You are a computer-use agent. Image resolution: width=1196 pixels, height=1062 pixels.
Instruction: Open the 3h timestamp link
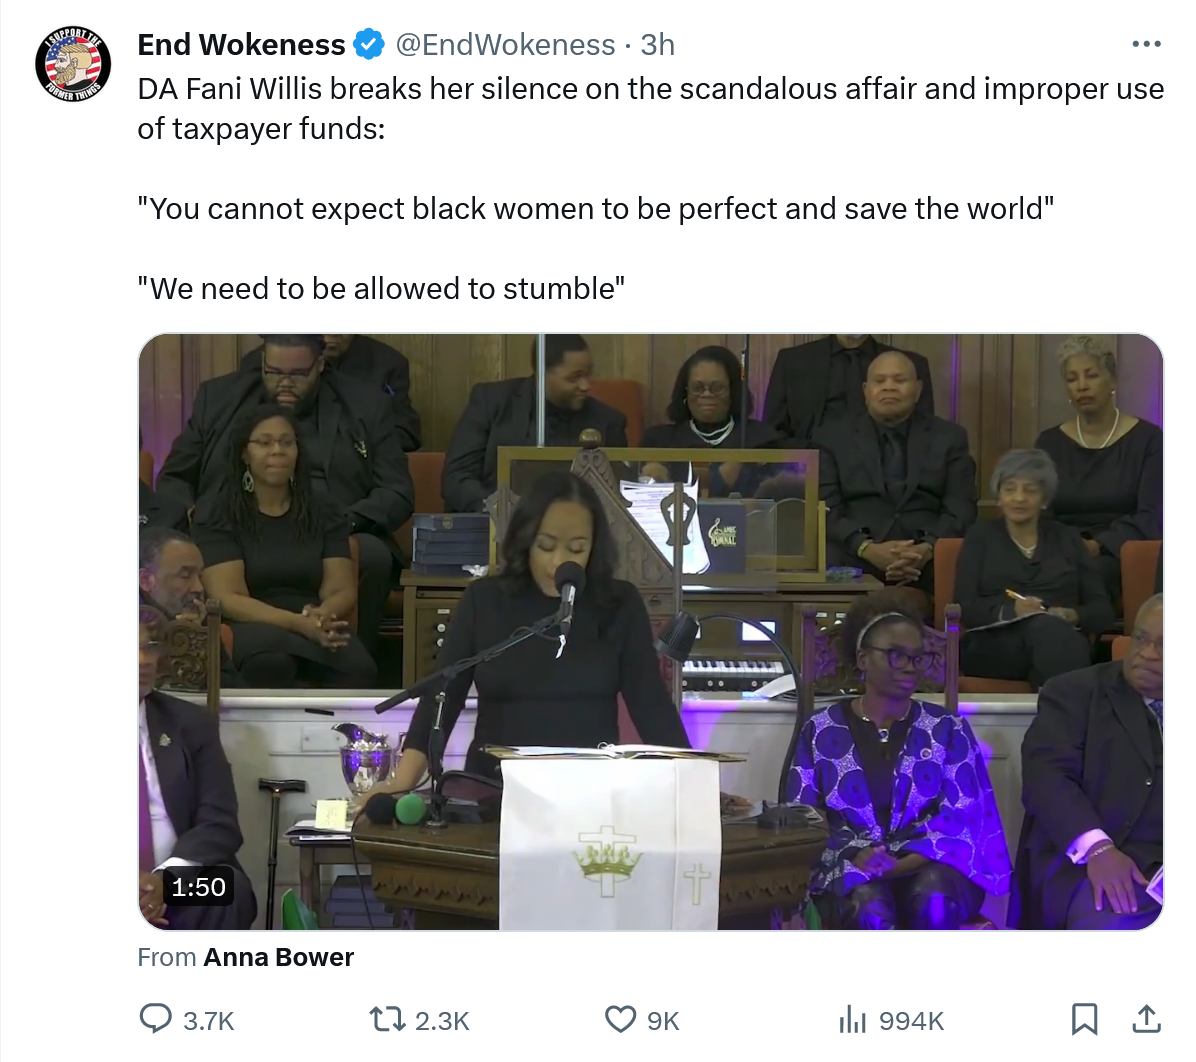(x=657, y=44)
